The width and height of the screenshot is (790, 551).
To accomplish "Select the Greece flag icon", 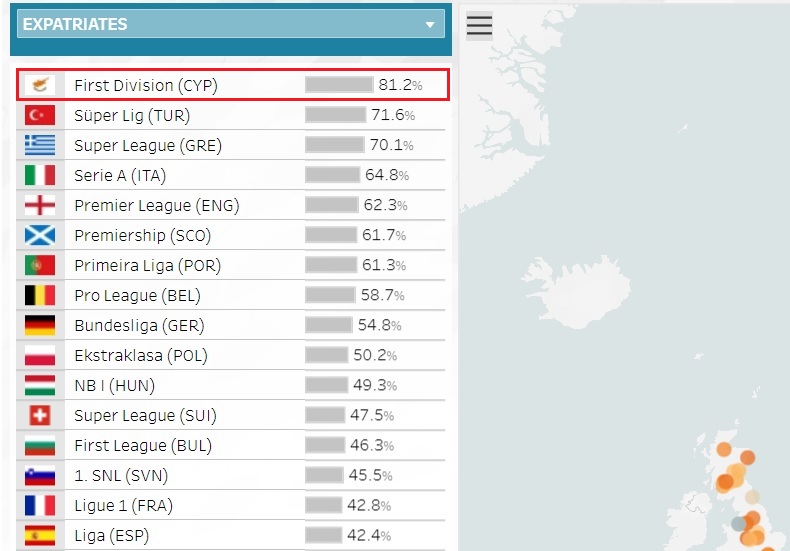I will click(x=40, y=145).
